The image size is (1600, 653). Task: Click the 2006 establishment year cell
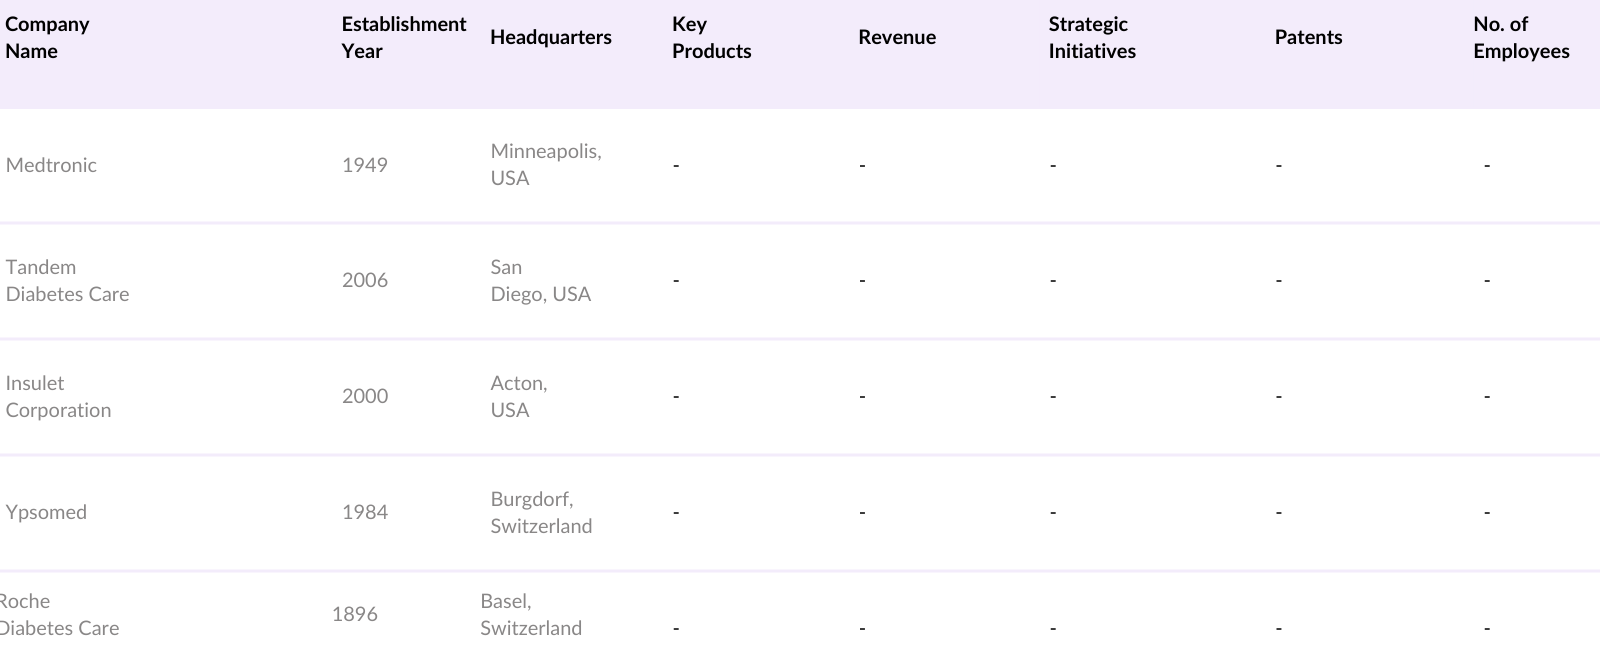click(364, 281)
